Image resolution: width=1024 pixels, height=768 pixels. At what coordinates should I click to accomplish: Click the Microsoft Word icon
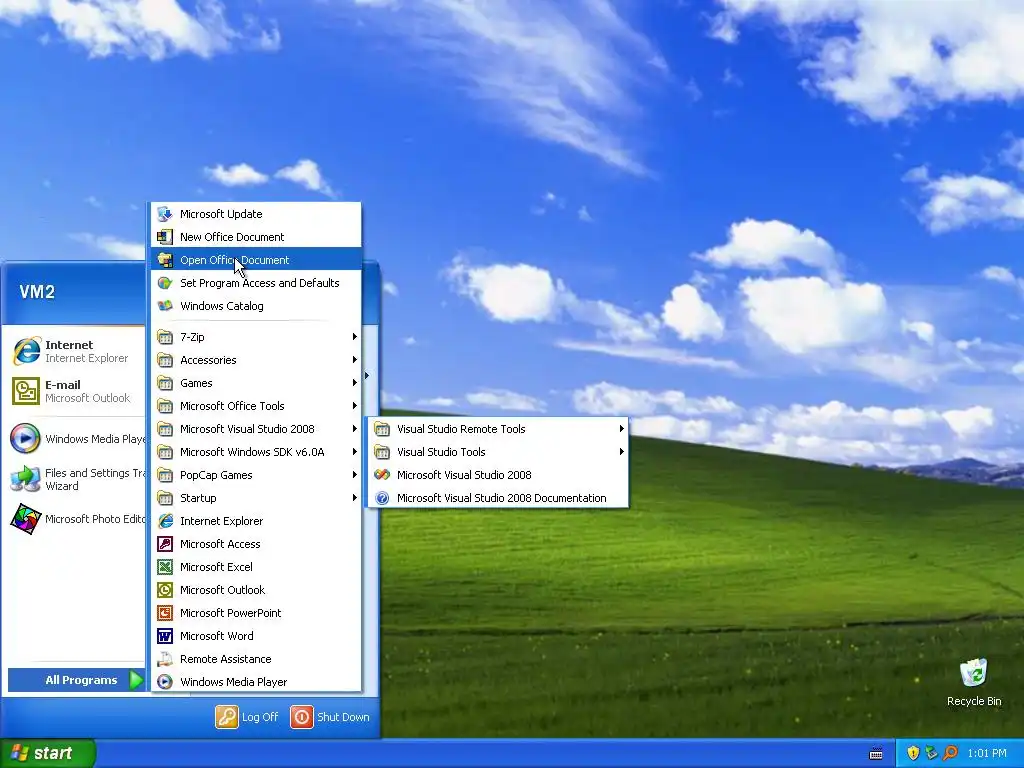(x=165, y=635)
